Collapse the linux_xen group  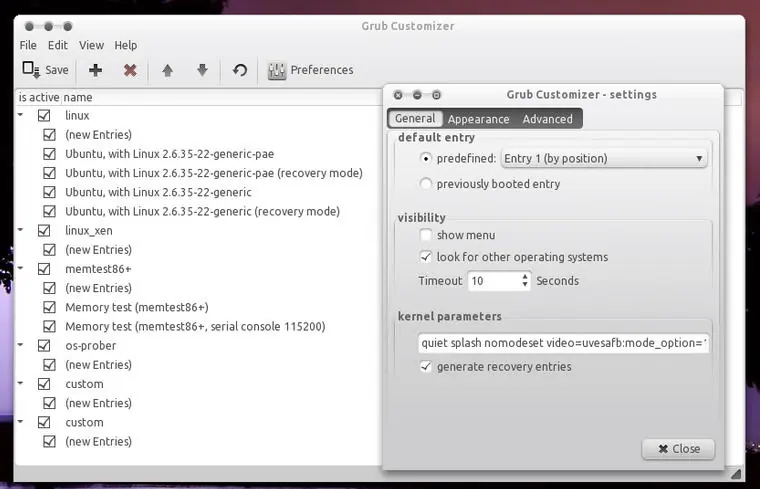[x=20, y=230]
